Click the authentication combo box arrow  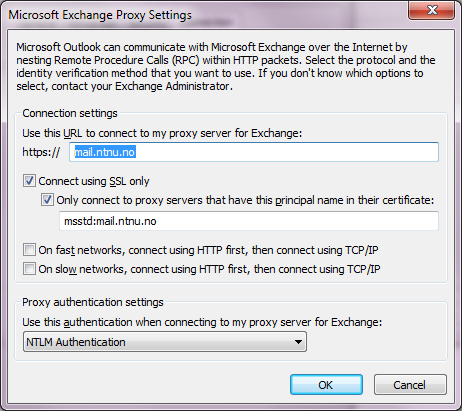pyautogui.click(x=298, y=342)
